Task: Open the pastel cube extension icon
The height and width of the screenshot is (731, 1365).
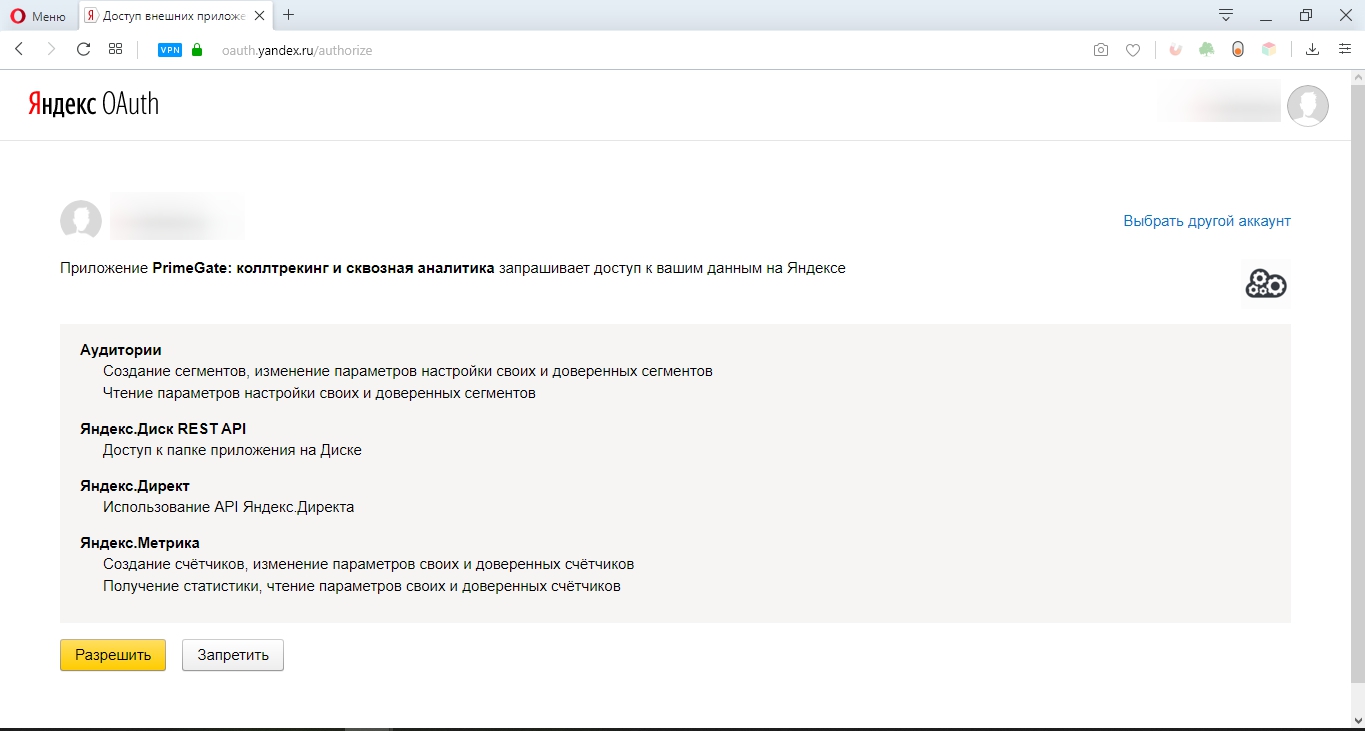Action: pos(1269,50)
